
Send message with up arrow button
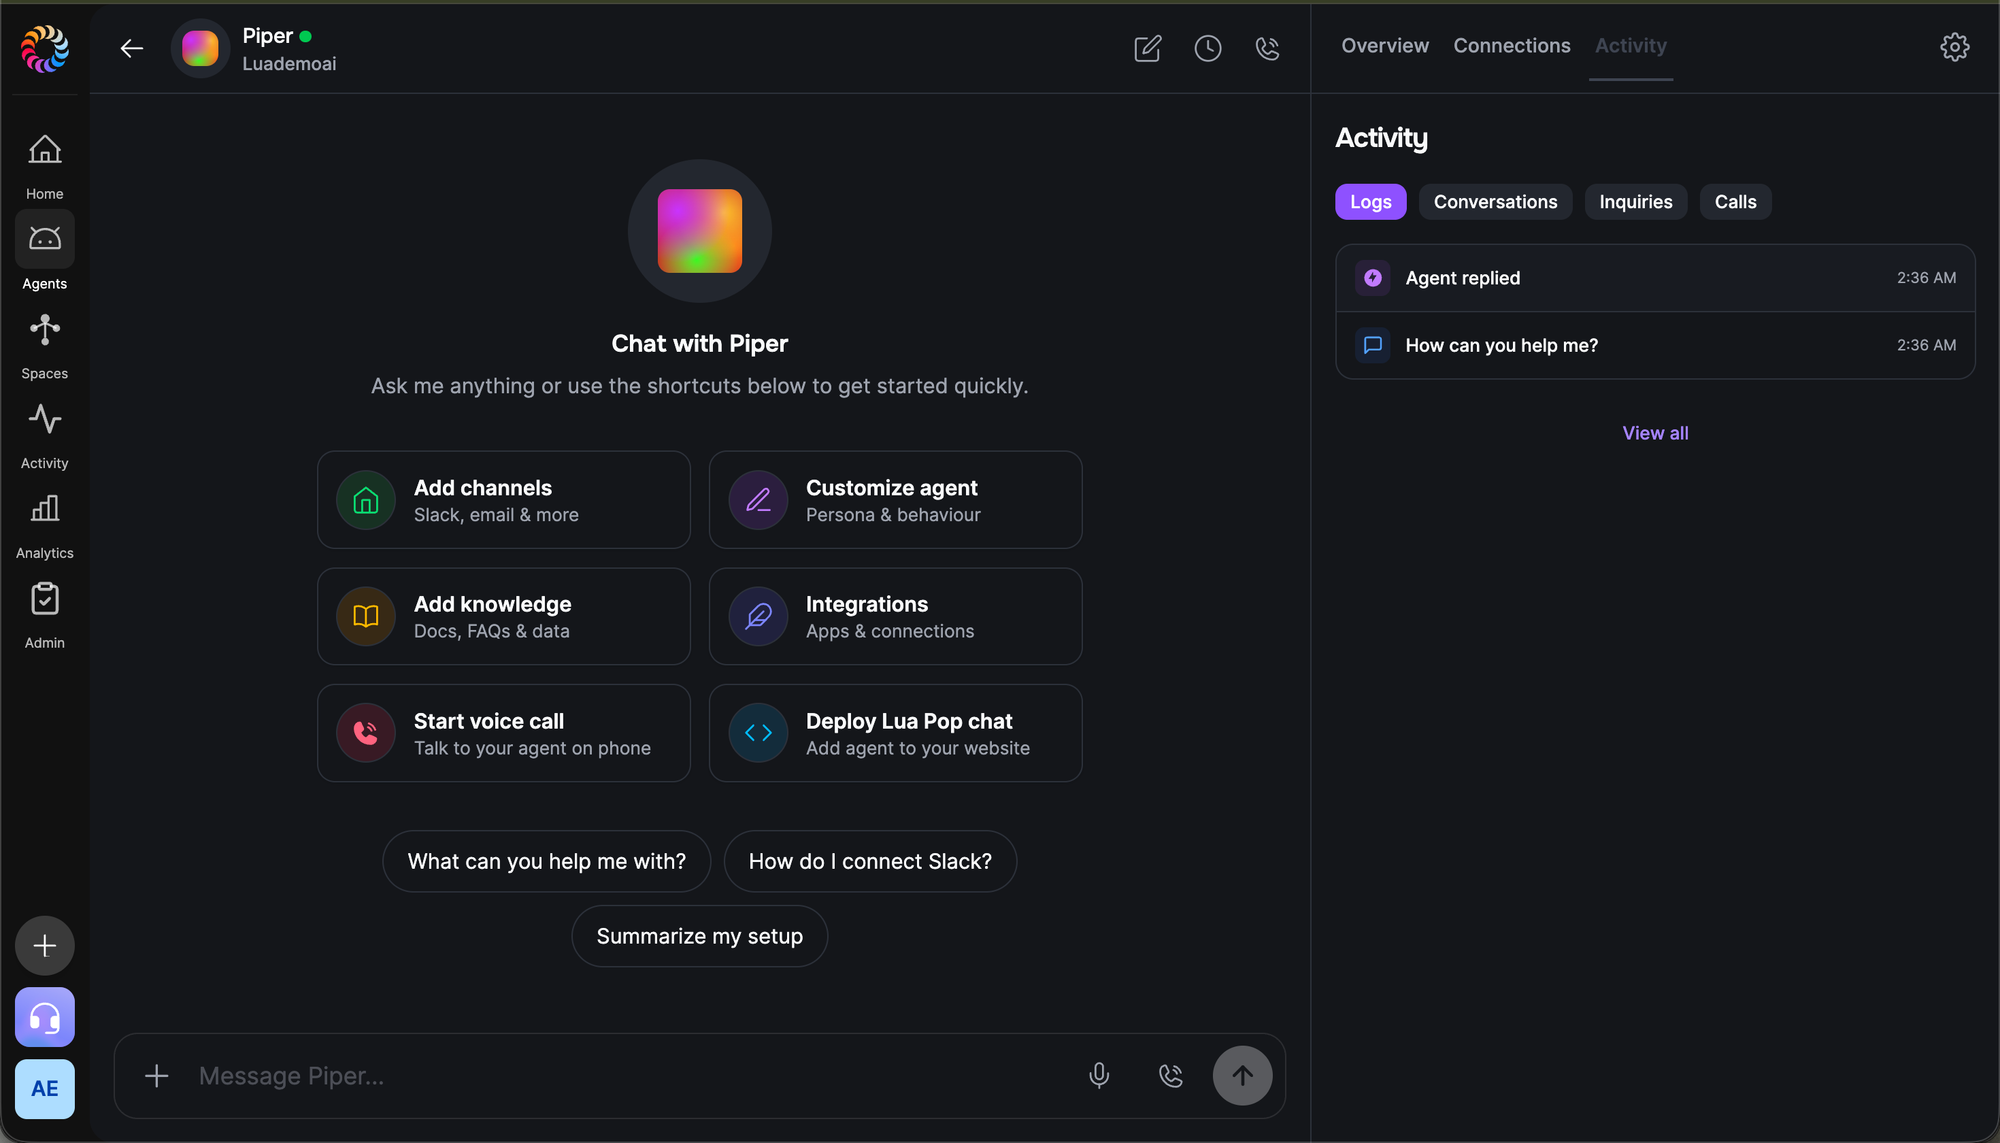point(1243,1076)
